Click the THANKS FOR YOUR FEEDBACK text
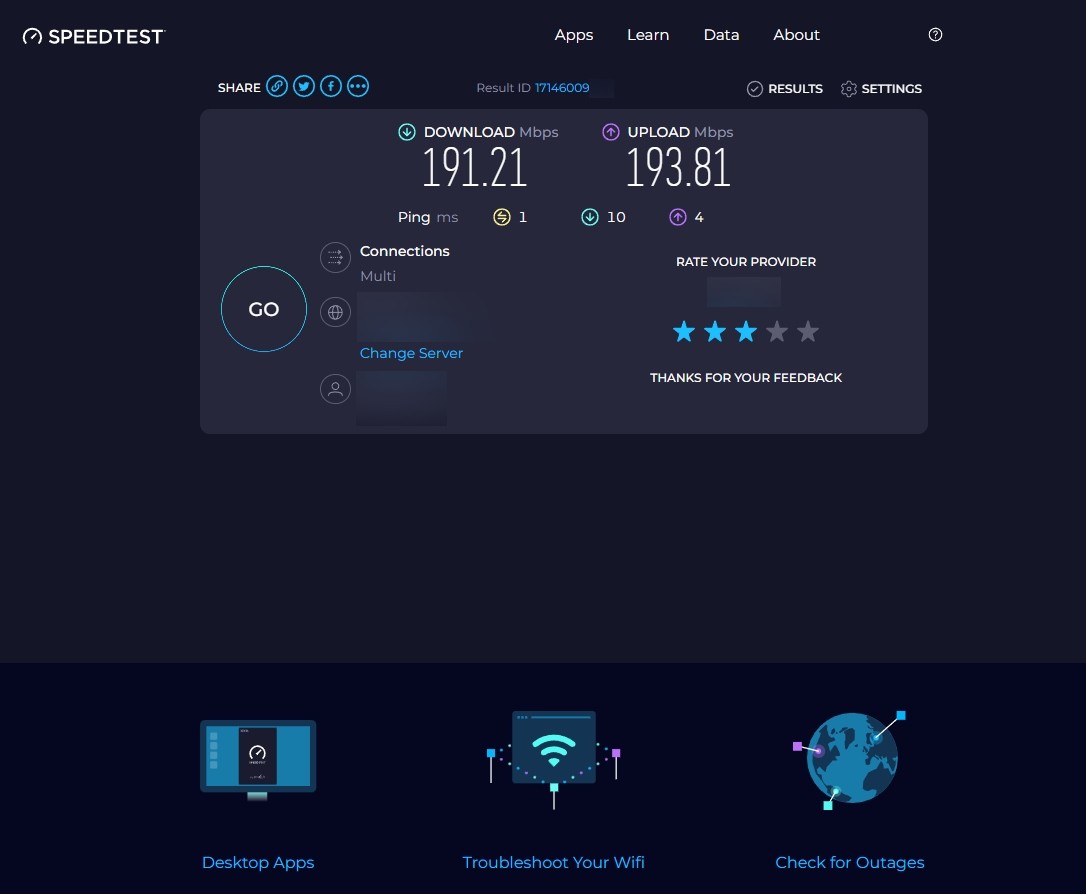The image size is (1086, 894). pos(746,377)
